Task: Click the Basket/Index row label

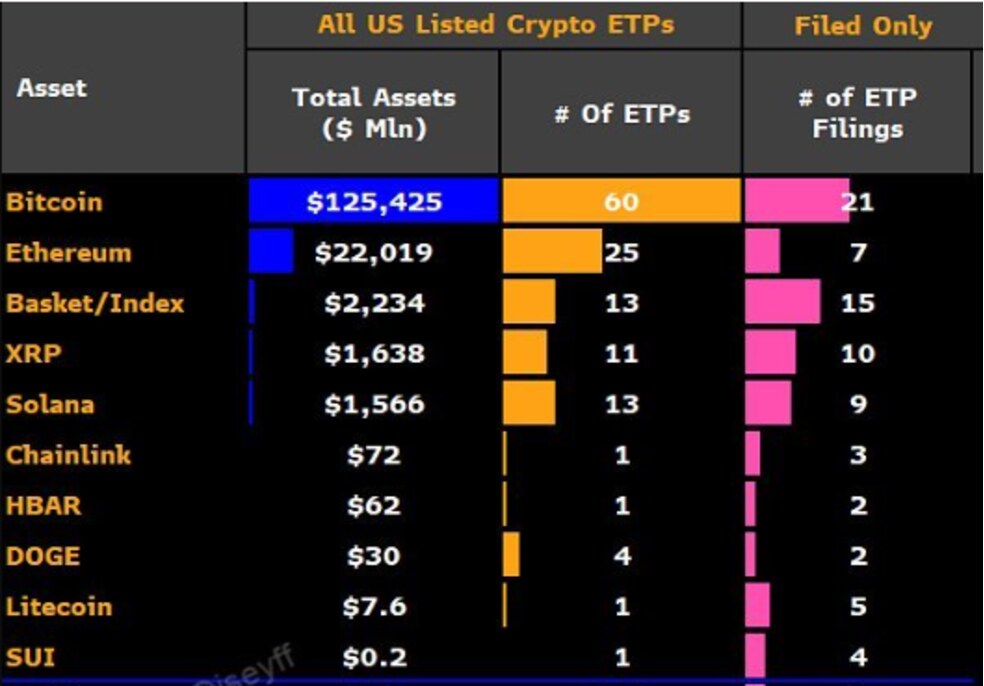Action: pyautogui.click(x=95, y=303)
